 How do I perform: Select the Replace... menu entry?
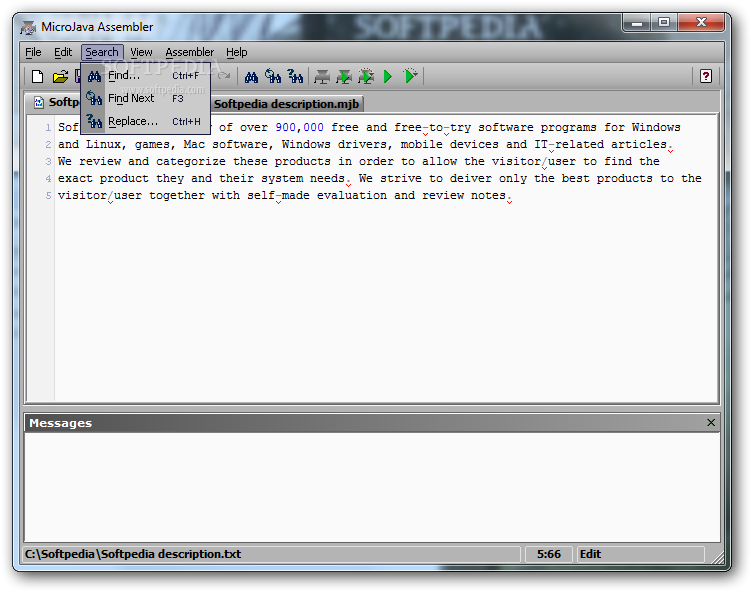pos(146,121)
